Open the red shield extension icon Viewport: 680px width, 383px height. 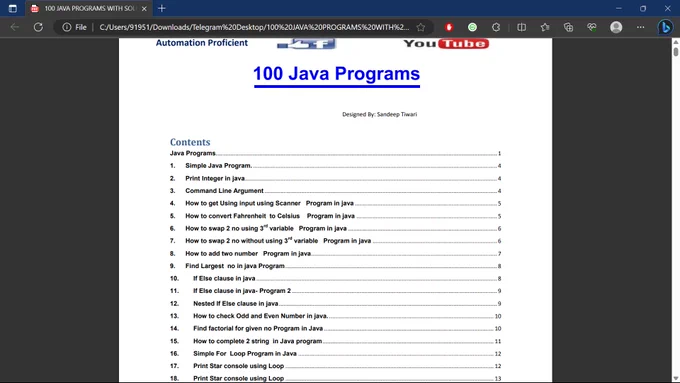(449, 27)
